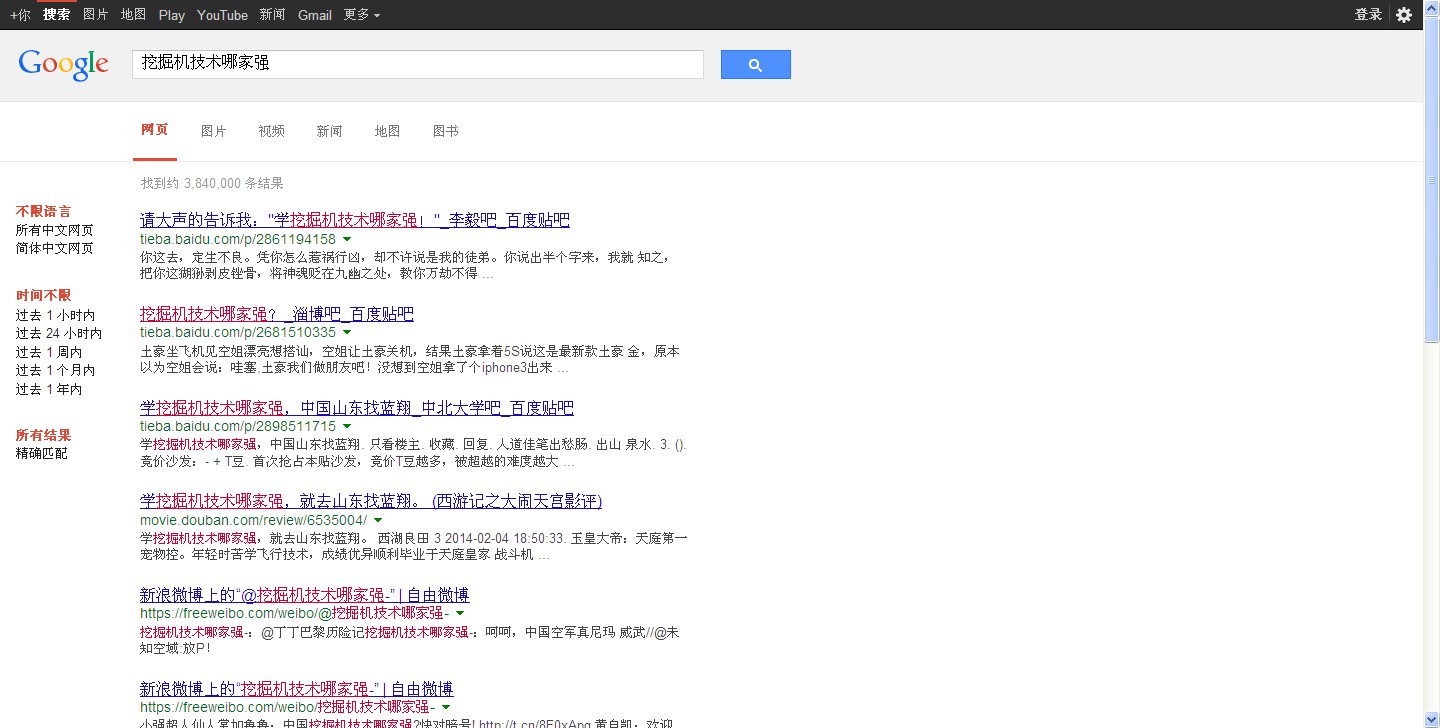Select 不限语言 filter heading
The width and height of the screenshot is (1440, 728).
pyautogui.click(x=43, y=211)
